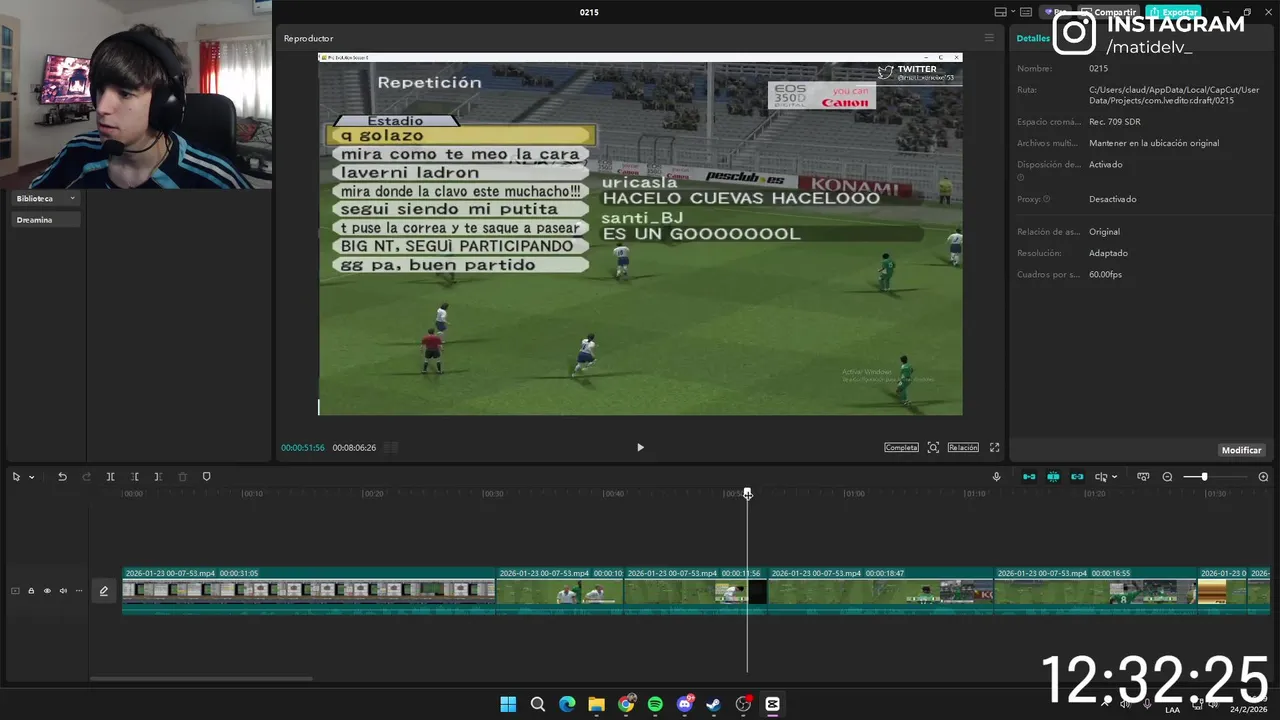This screenshot has height=720, width=1280.
Task: Click the Rec. 709 SDR value
Action: (x=1114, y=122)
